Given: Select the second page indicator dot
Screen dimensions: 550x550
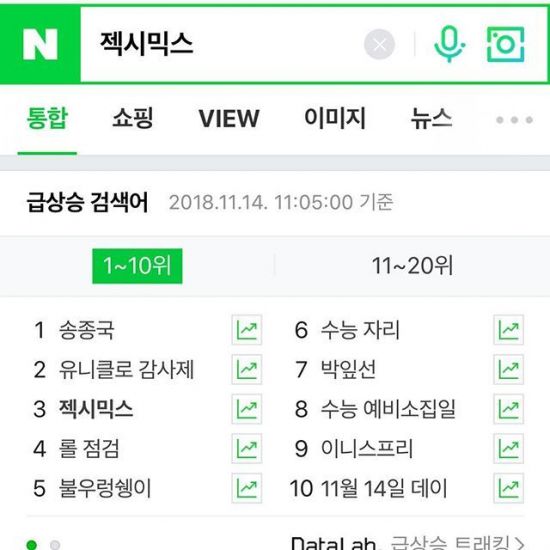Looking at the screenshot, I should 55,545.
